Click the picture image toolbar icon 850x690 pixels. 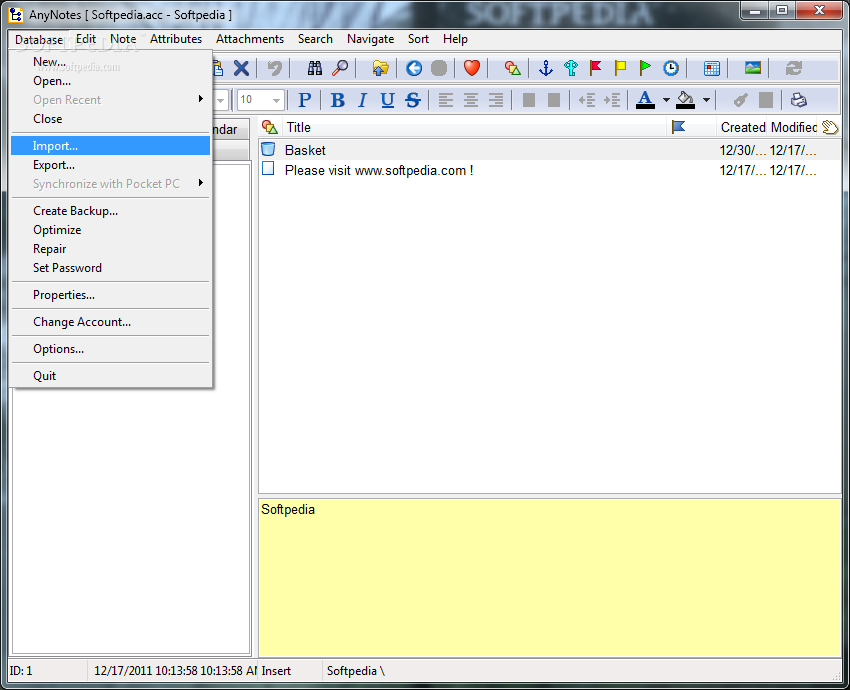point(752,68)
